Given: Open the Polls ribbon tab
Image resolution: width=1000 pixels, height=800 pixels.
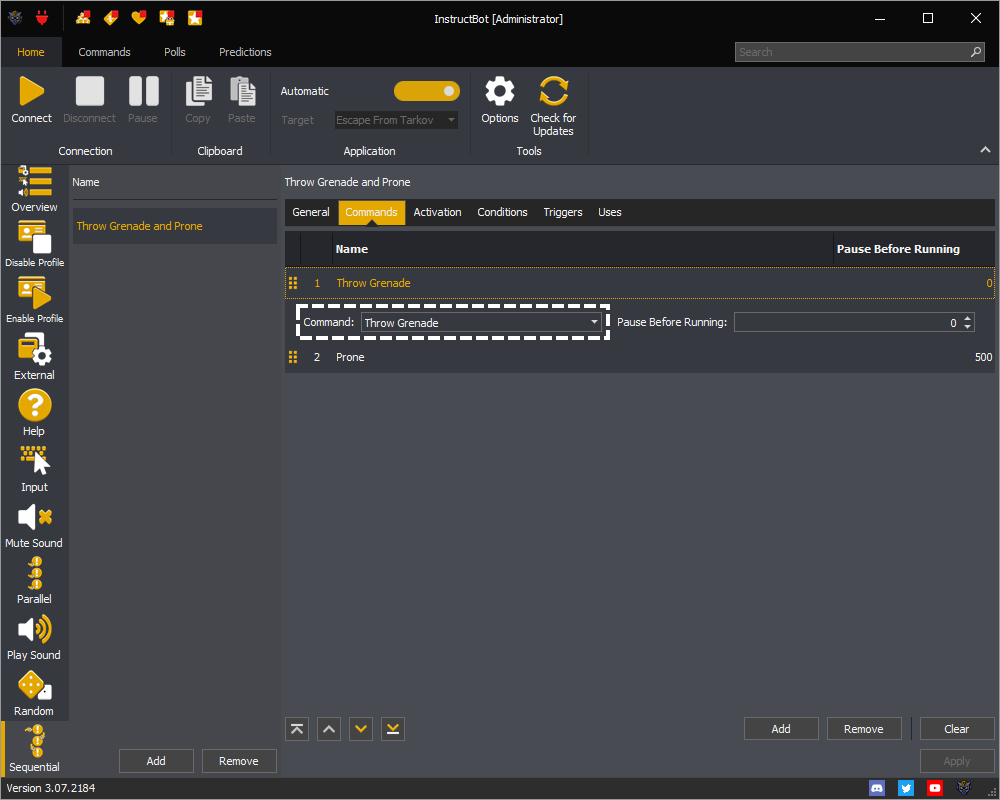Looking at the screenshot, I should (x=175, y=52).
